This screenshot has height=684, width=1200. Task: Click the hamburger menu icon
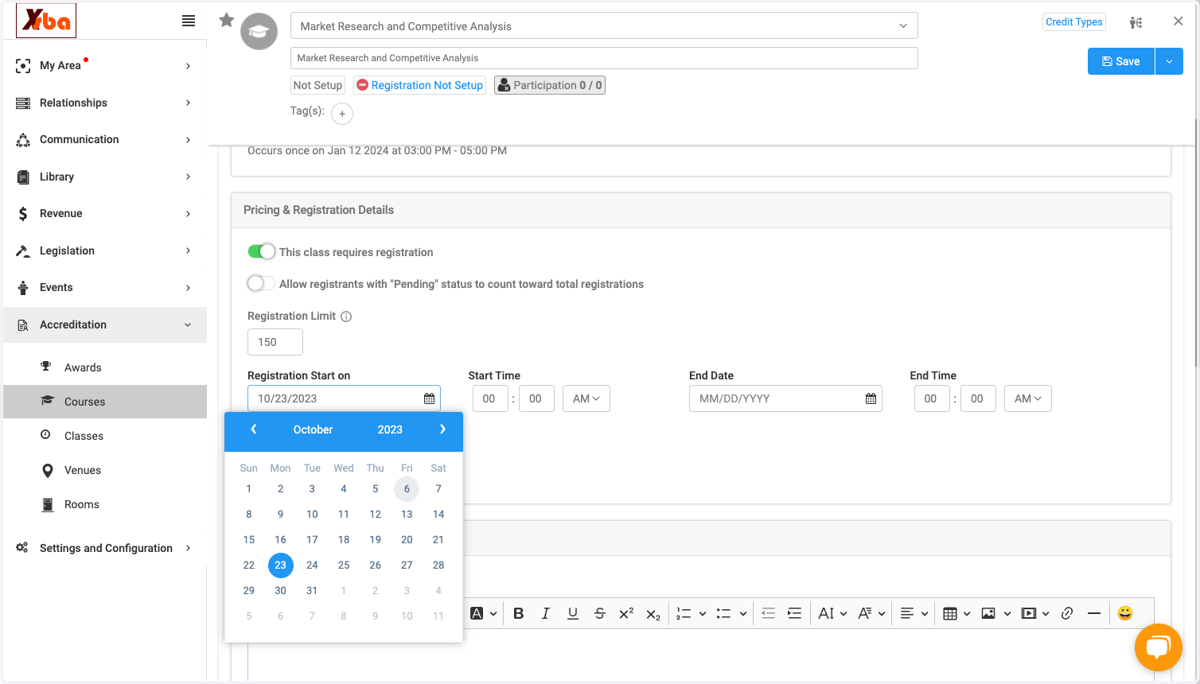[x=188, y=21]
